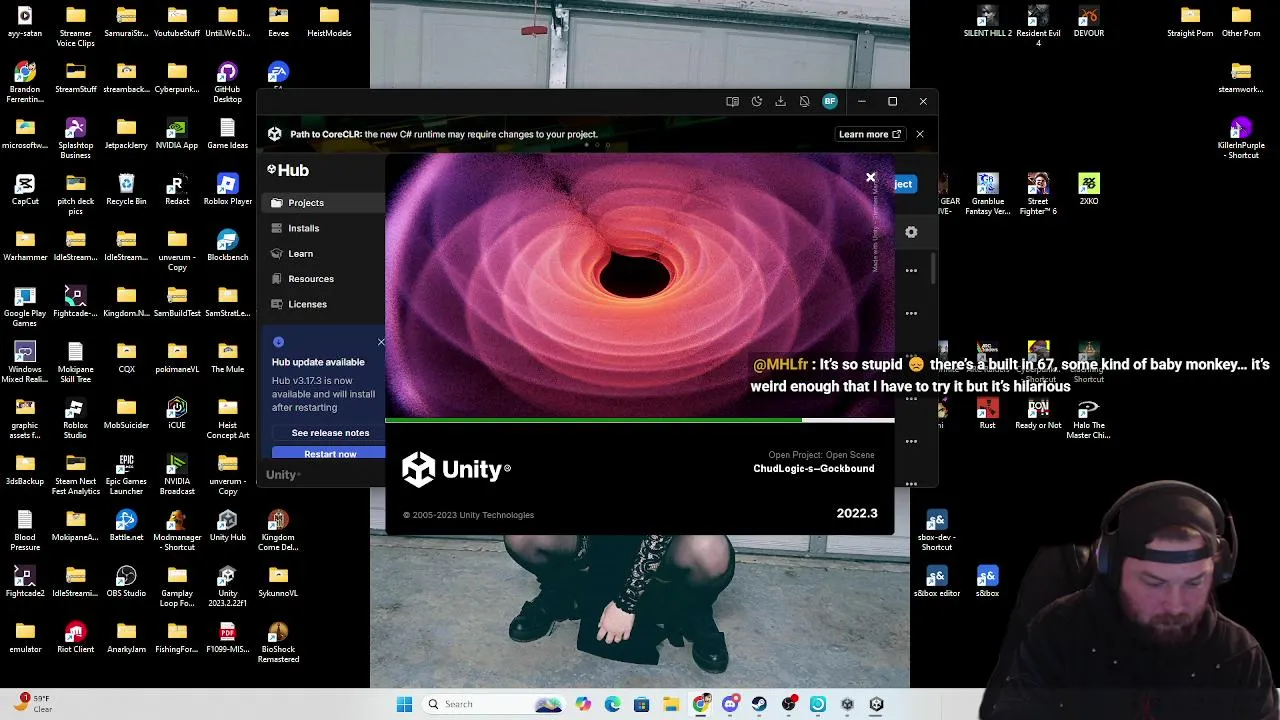Viewport: 1280px width, 720px height.
Task: Open NVIDIA Broadcast desktop icon
Action: coord(177,474)
